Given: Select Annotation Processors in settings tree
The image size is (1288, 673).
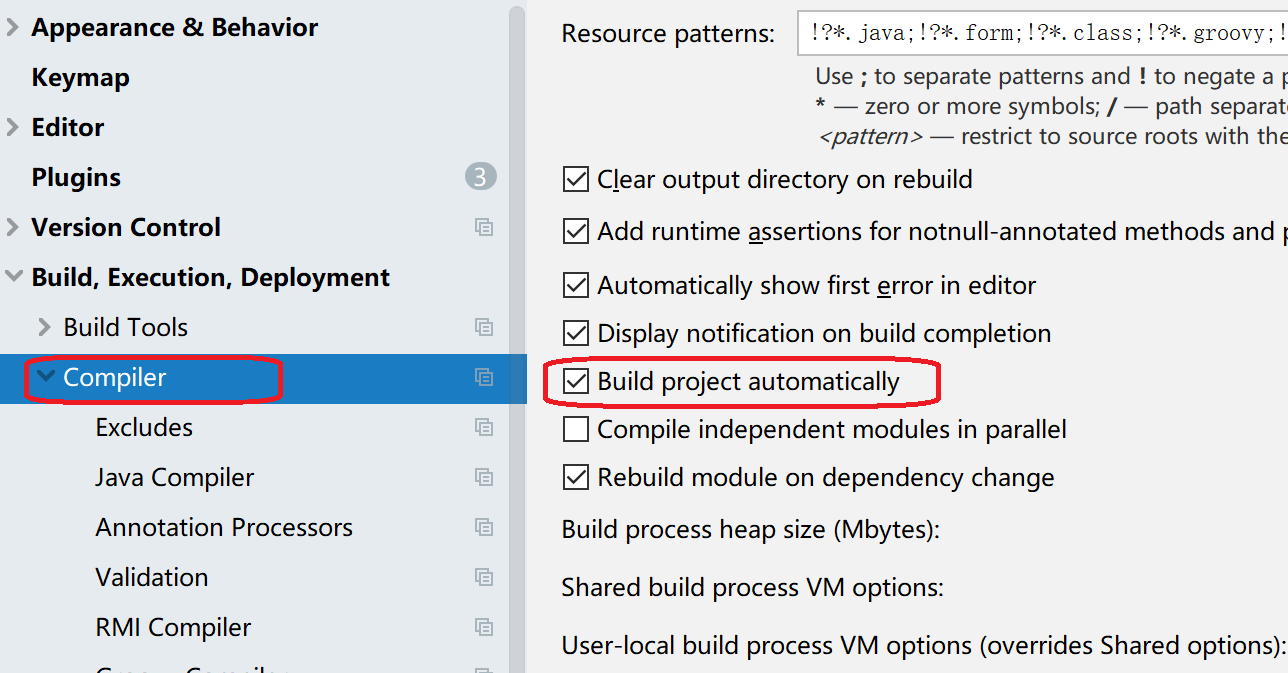Looking at the screenshot, I should tap(224, 527).
